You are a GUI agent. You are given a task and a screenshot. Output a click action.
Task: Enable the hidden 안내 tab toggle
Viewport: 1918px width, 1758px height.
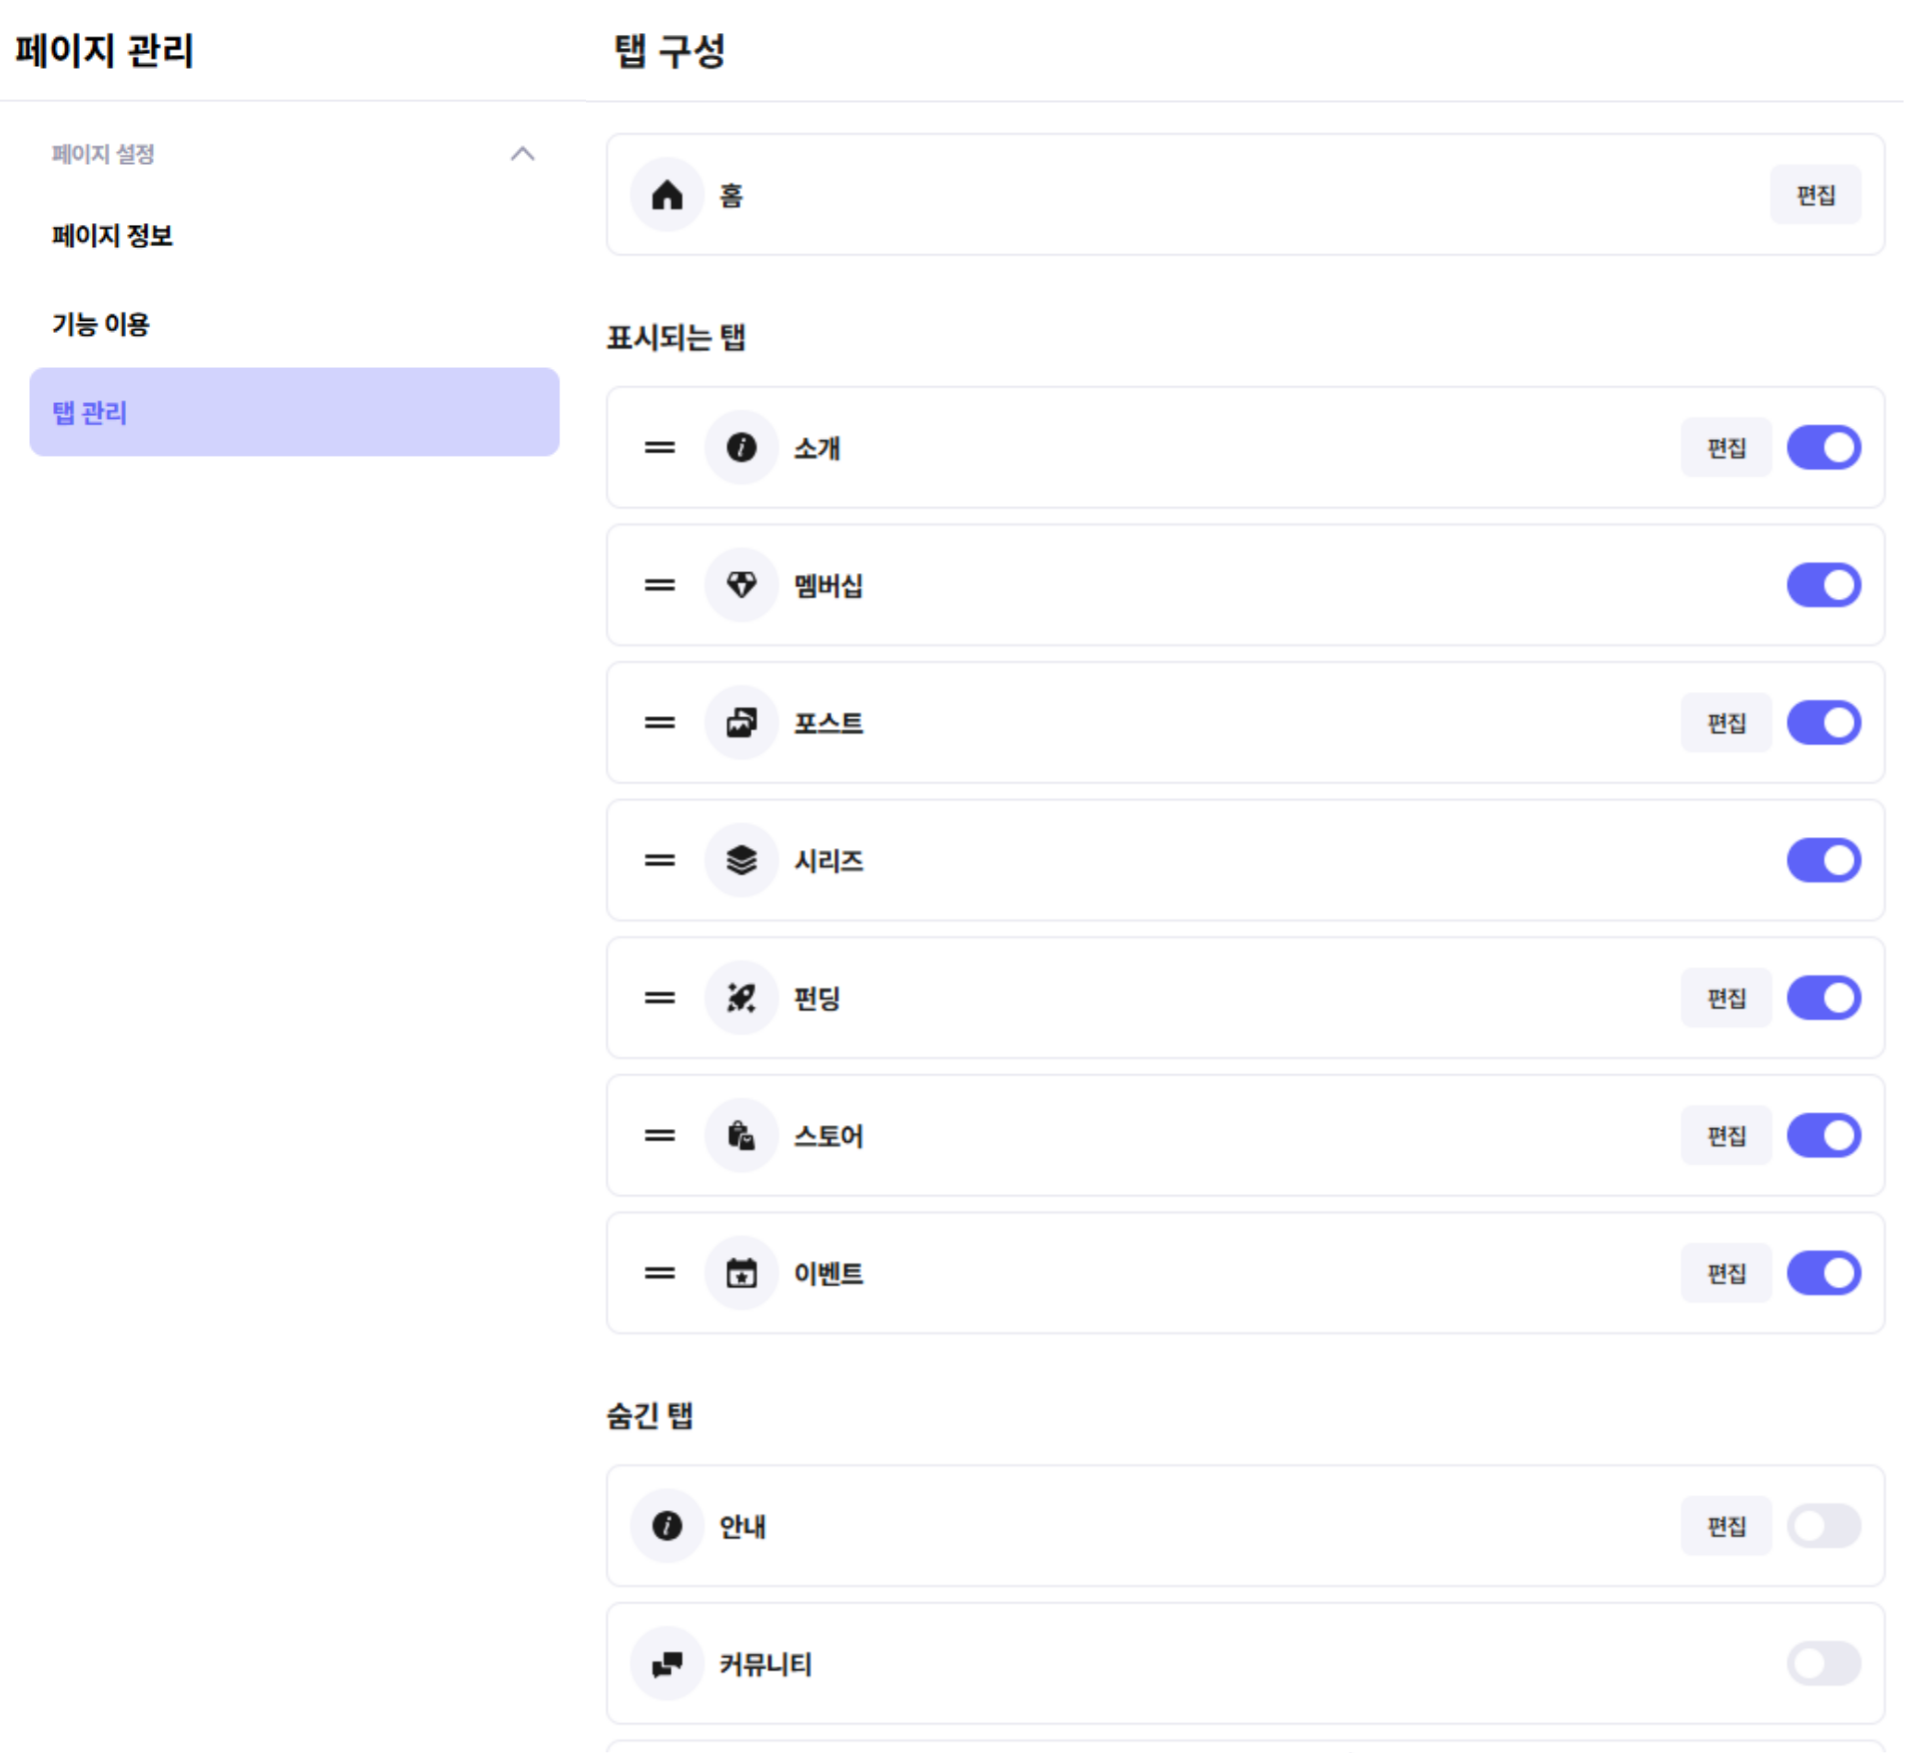coord(1823,1526)
